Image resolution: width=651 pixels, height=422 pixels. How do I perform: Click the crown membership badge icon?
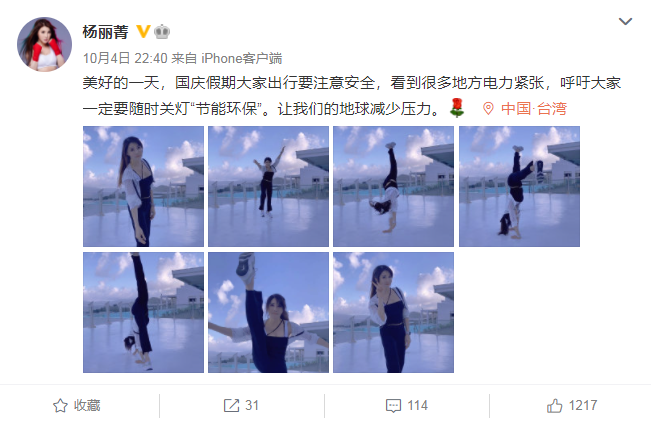[162, 32]
